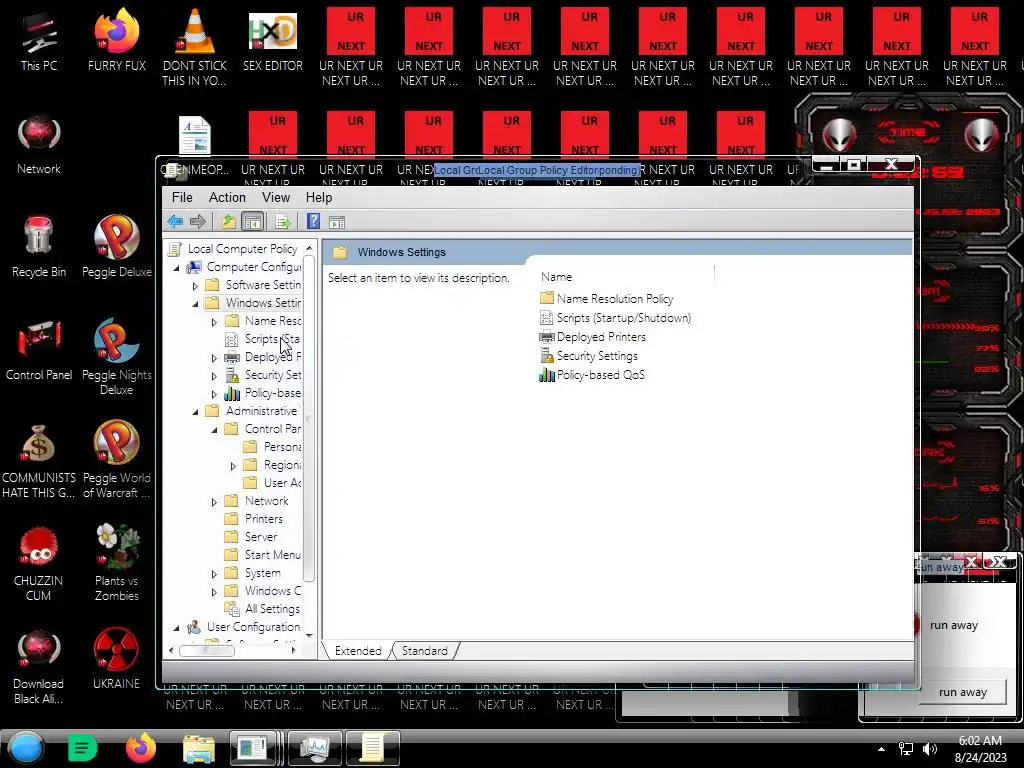Open This PC desktop icon
Screen dimensions: 1024x768
39,42
